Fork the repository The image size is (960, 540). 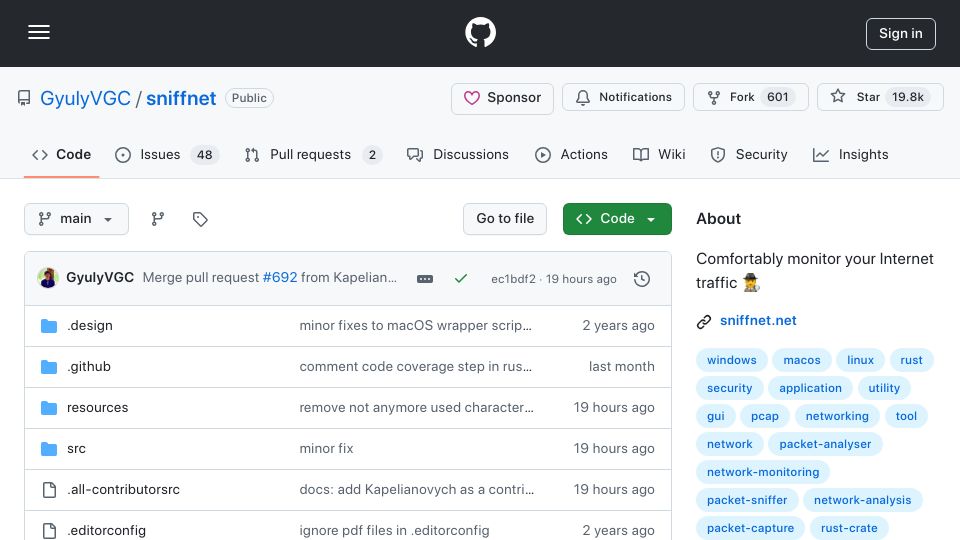pos(751,97)
